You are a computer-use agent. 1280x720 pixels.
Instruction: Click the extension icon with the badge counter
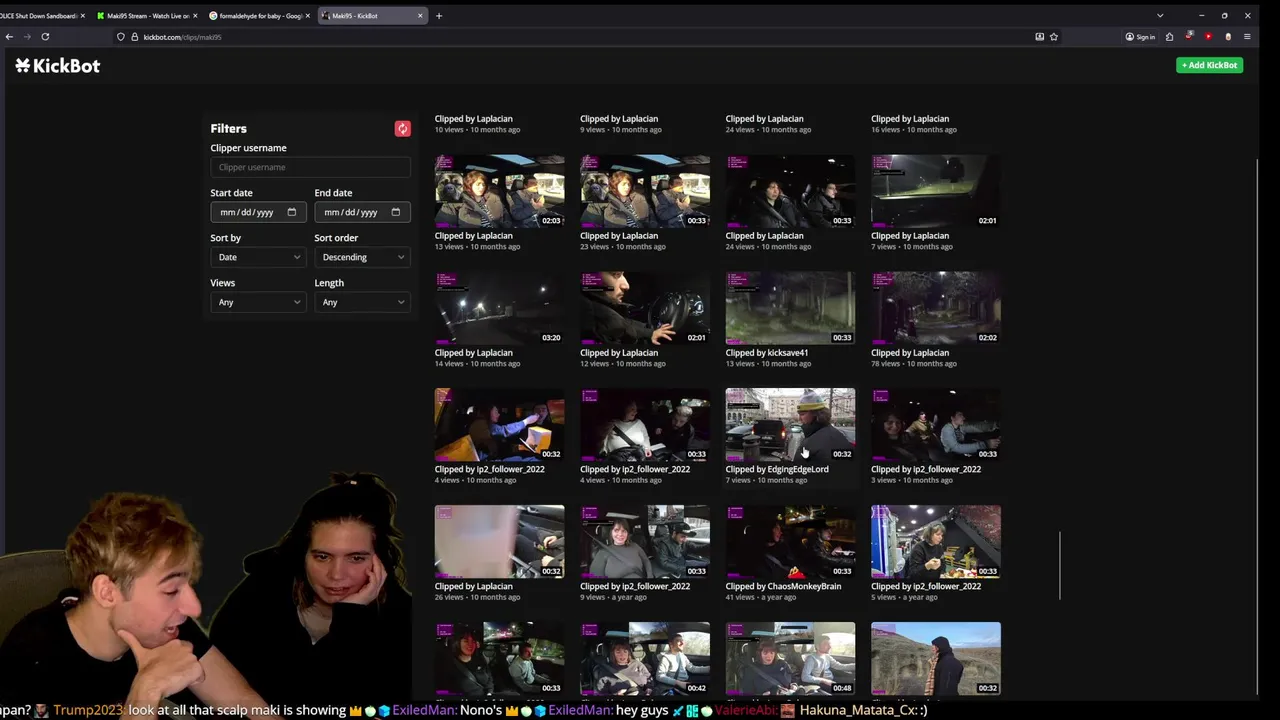[x=1189, y=36]
